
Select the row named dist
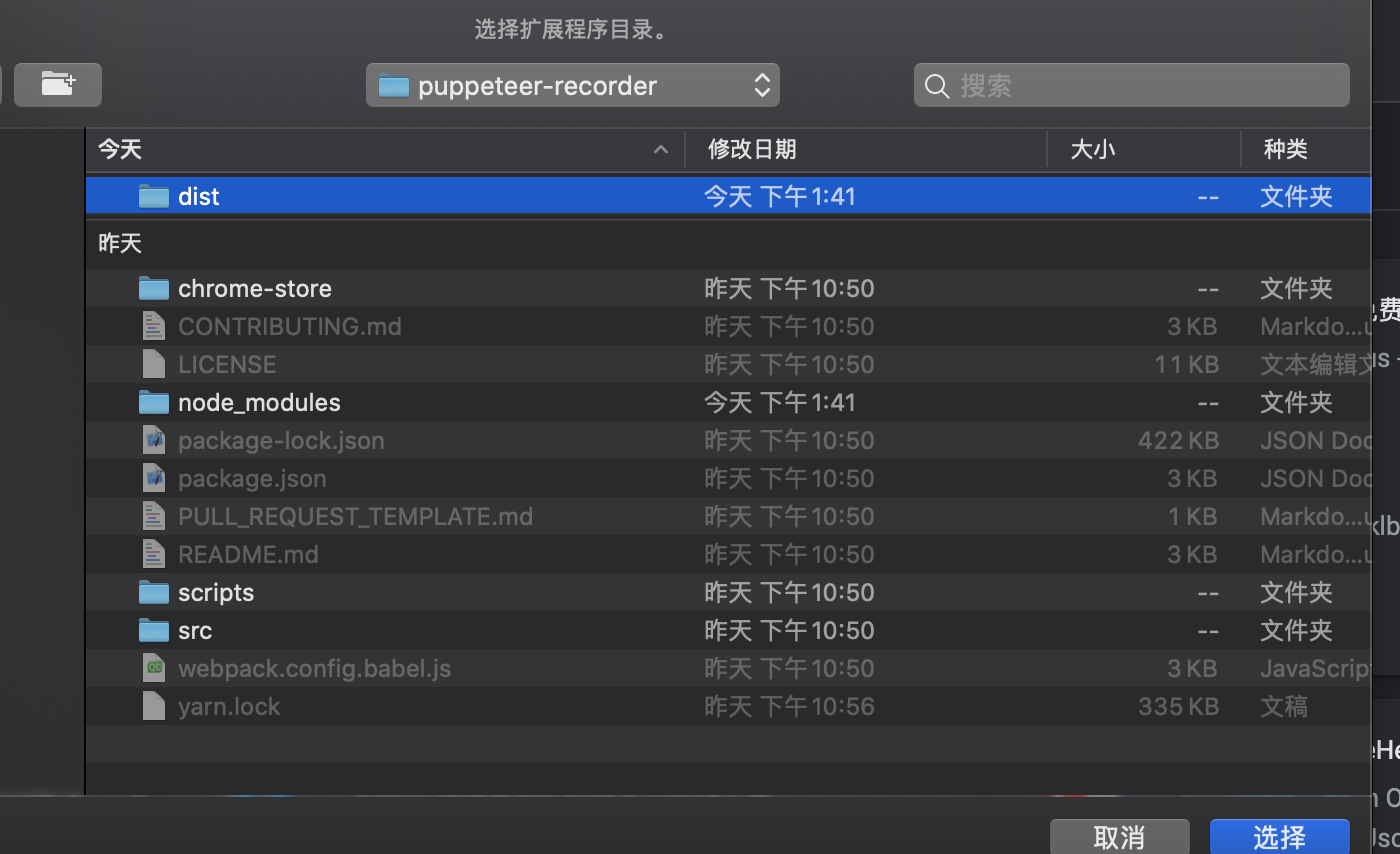point(728,196)
